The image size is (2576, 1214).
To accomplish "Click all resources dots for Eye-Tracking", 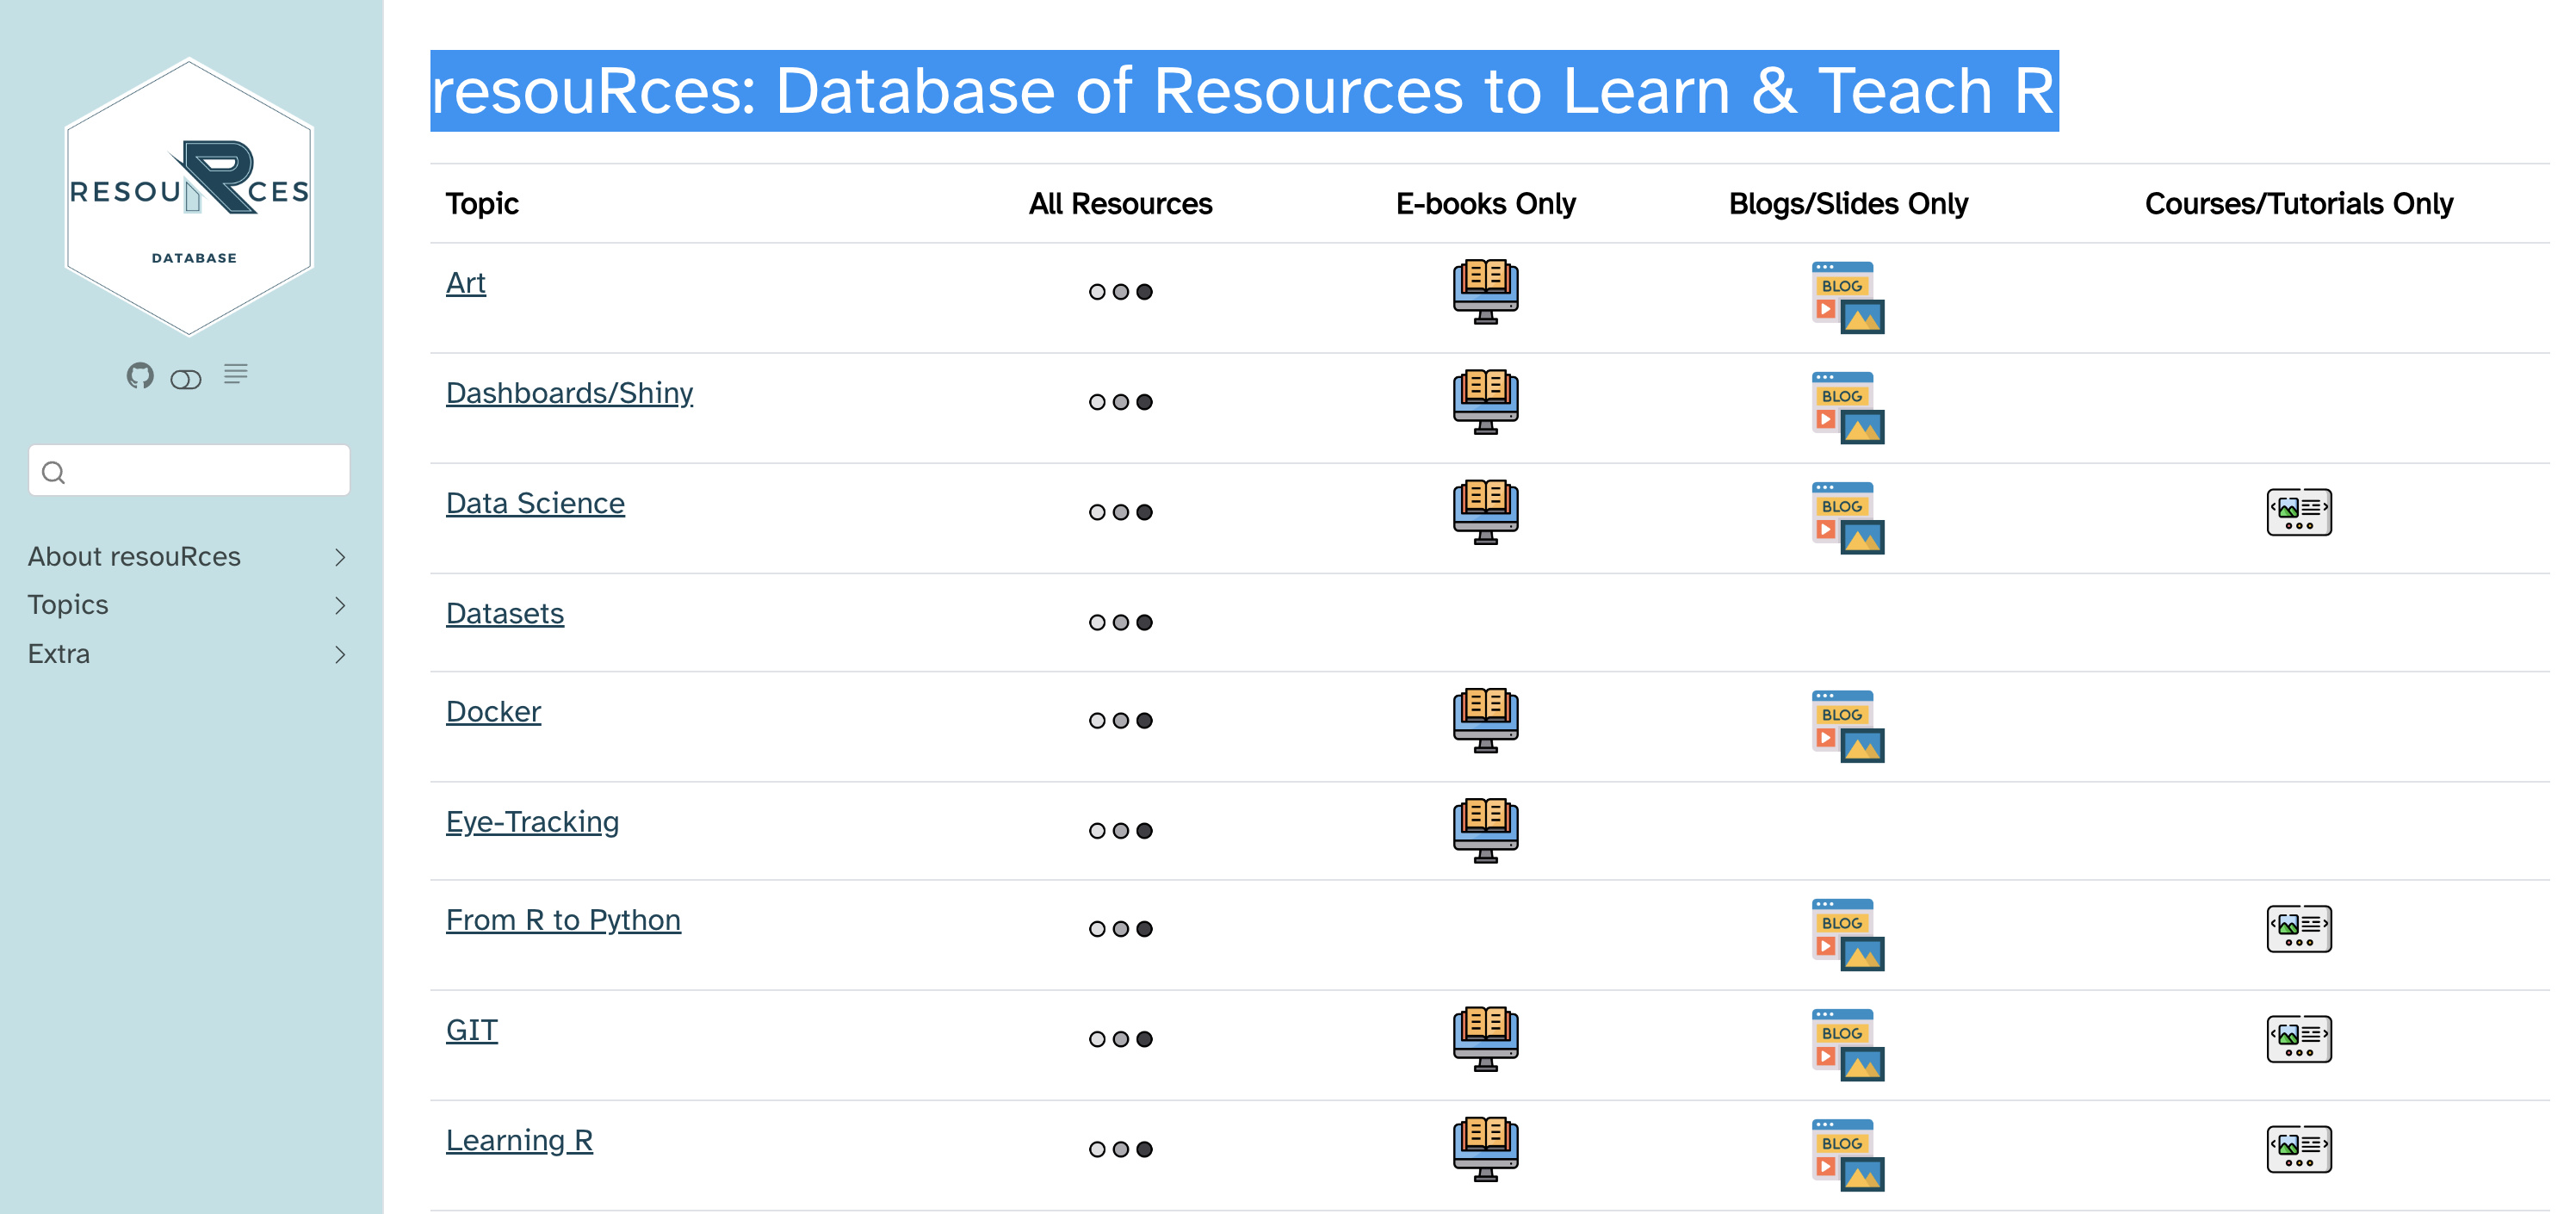I will 1121,831.
